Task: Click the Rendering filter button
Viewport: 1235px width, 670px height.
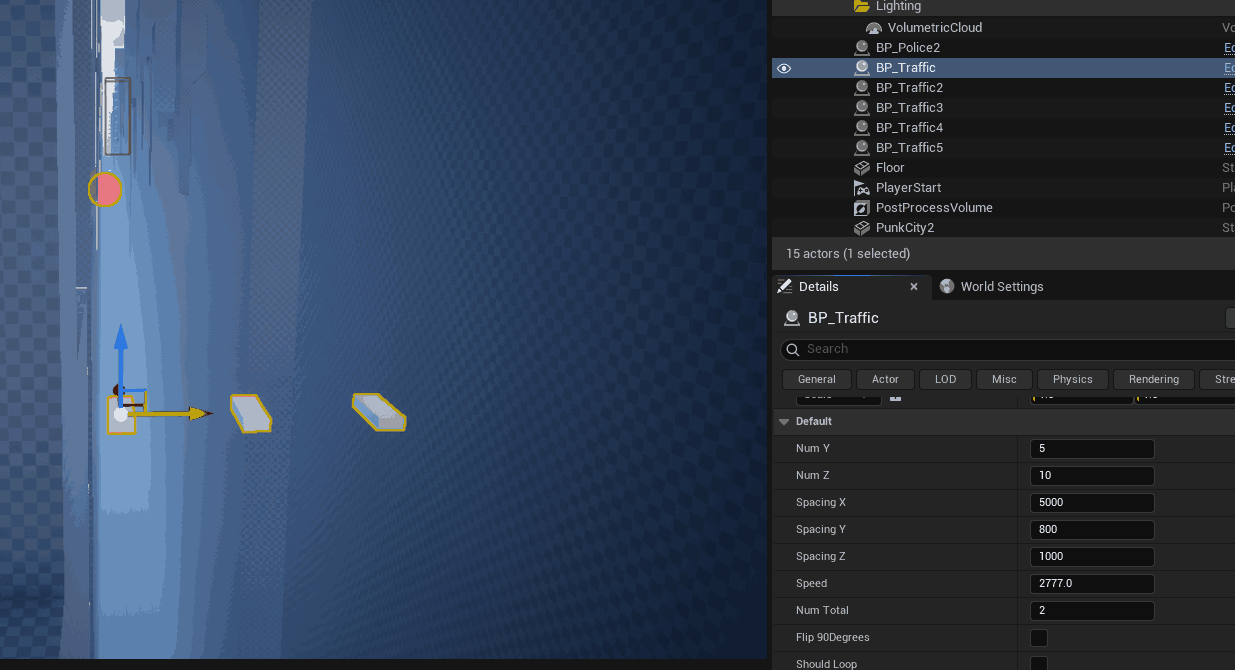Action: 1153,379
